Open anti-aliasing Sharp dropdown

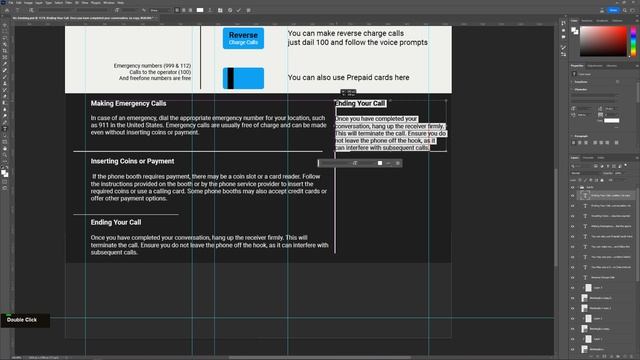click(x=159, y=10)
